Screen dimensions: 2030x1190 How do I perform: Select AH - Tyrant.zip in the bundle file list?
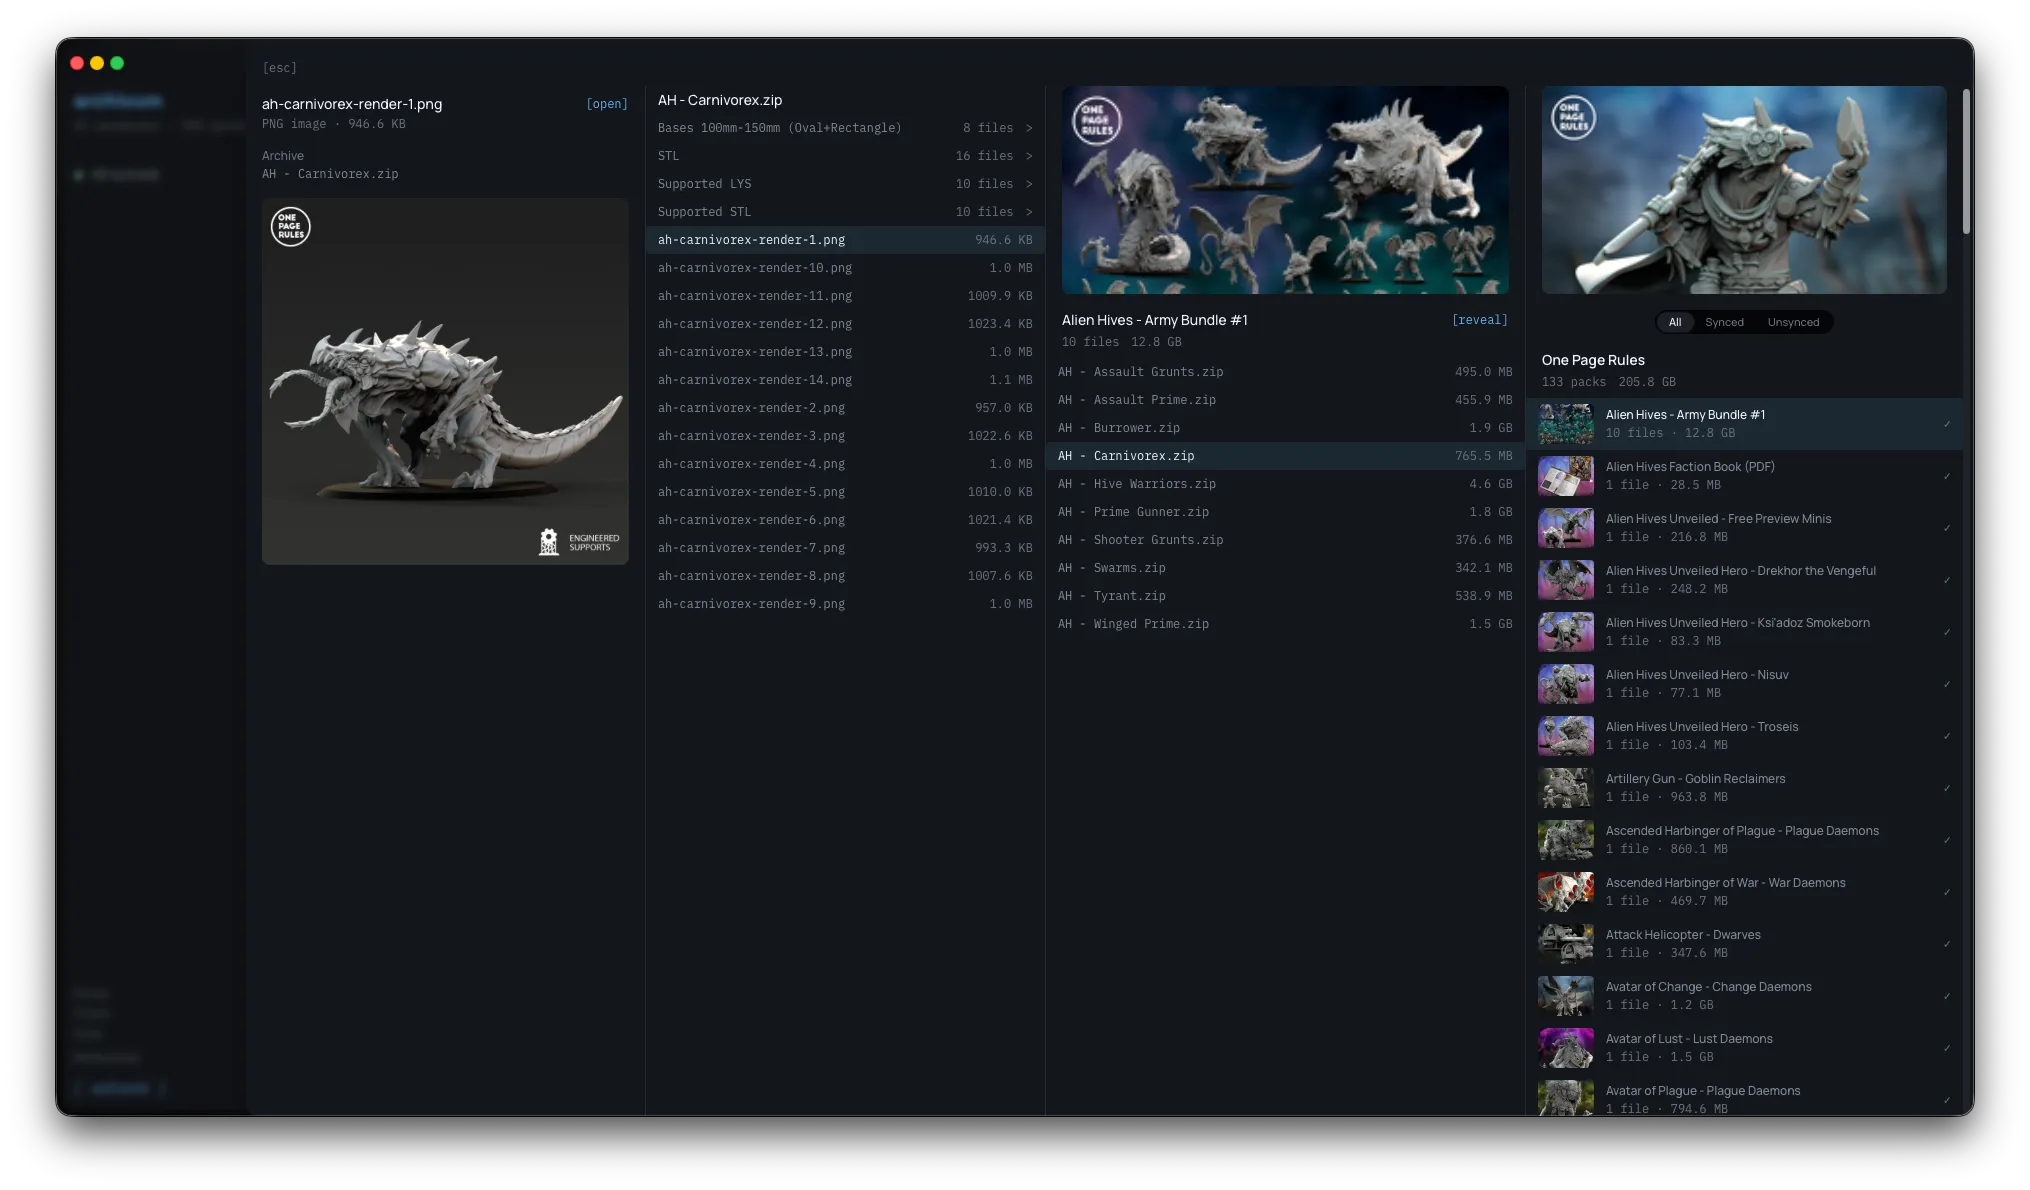tap(1285, 595)
